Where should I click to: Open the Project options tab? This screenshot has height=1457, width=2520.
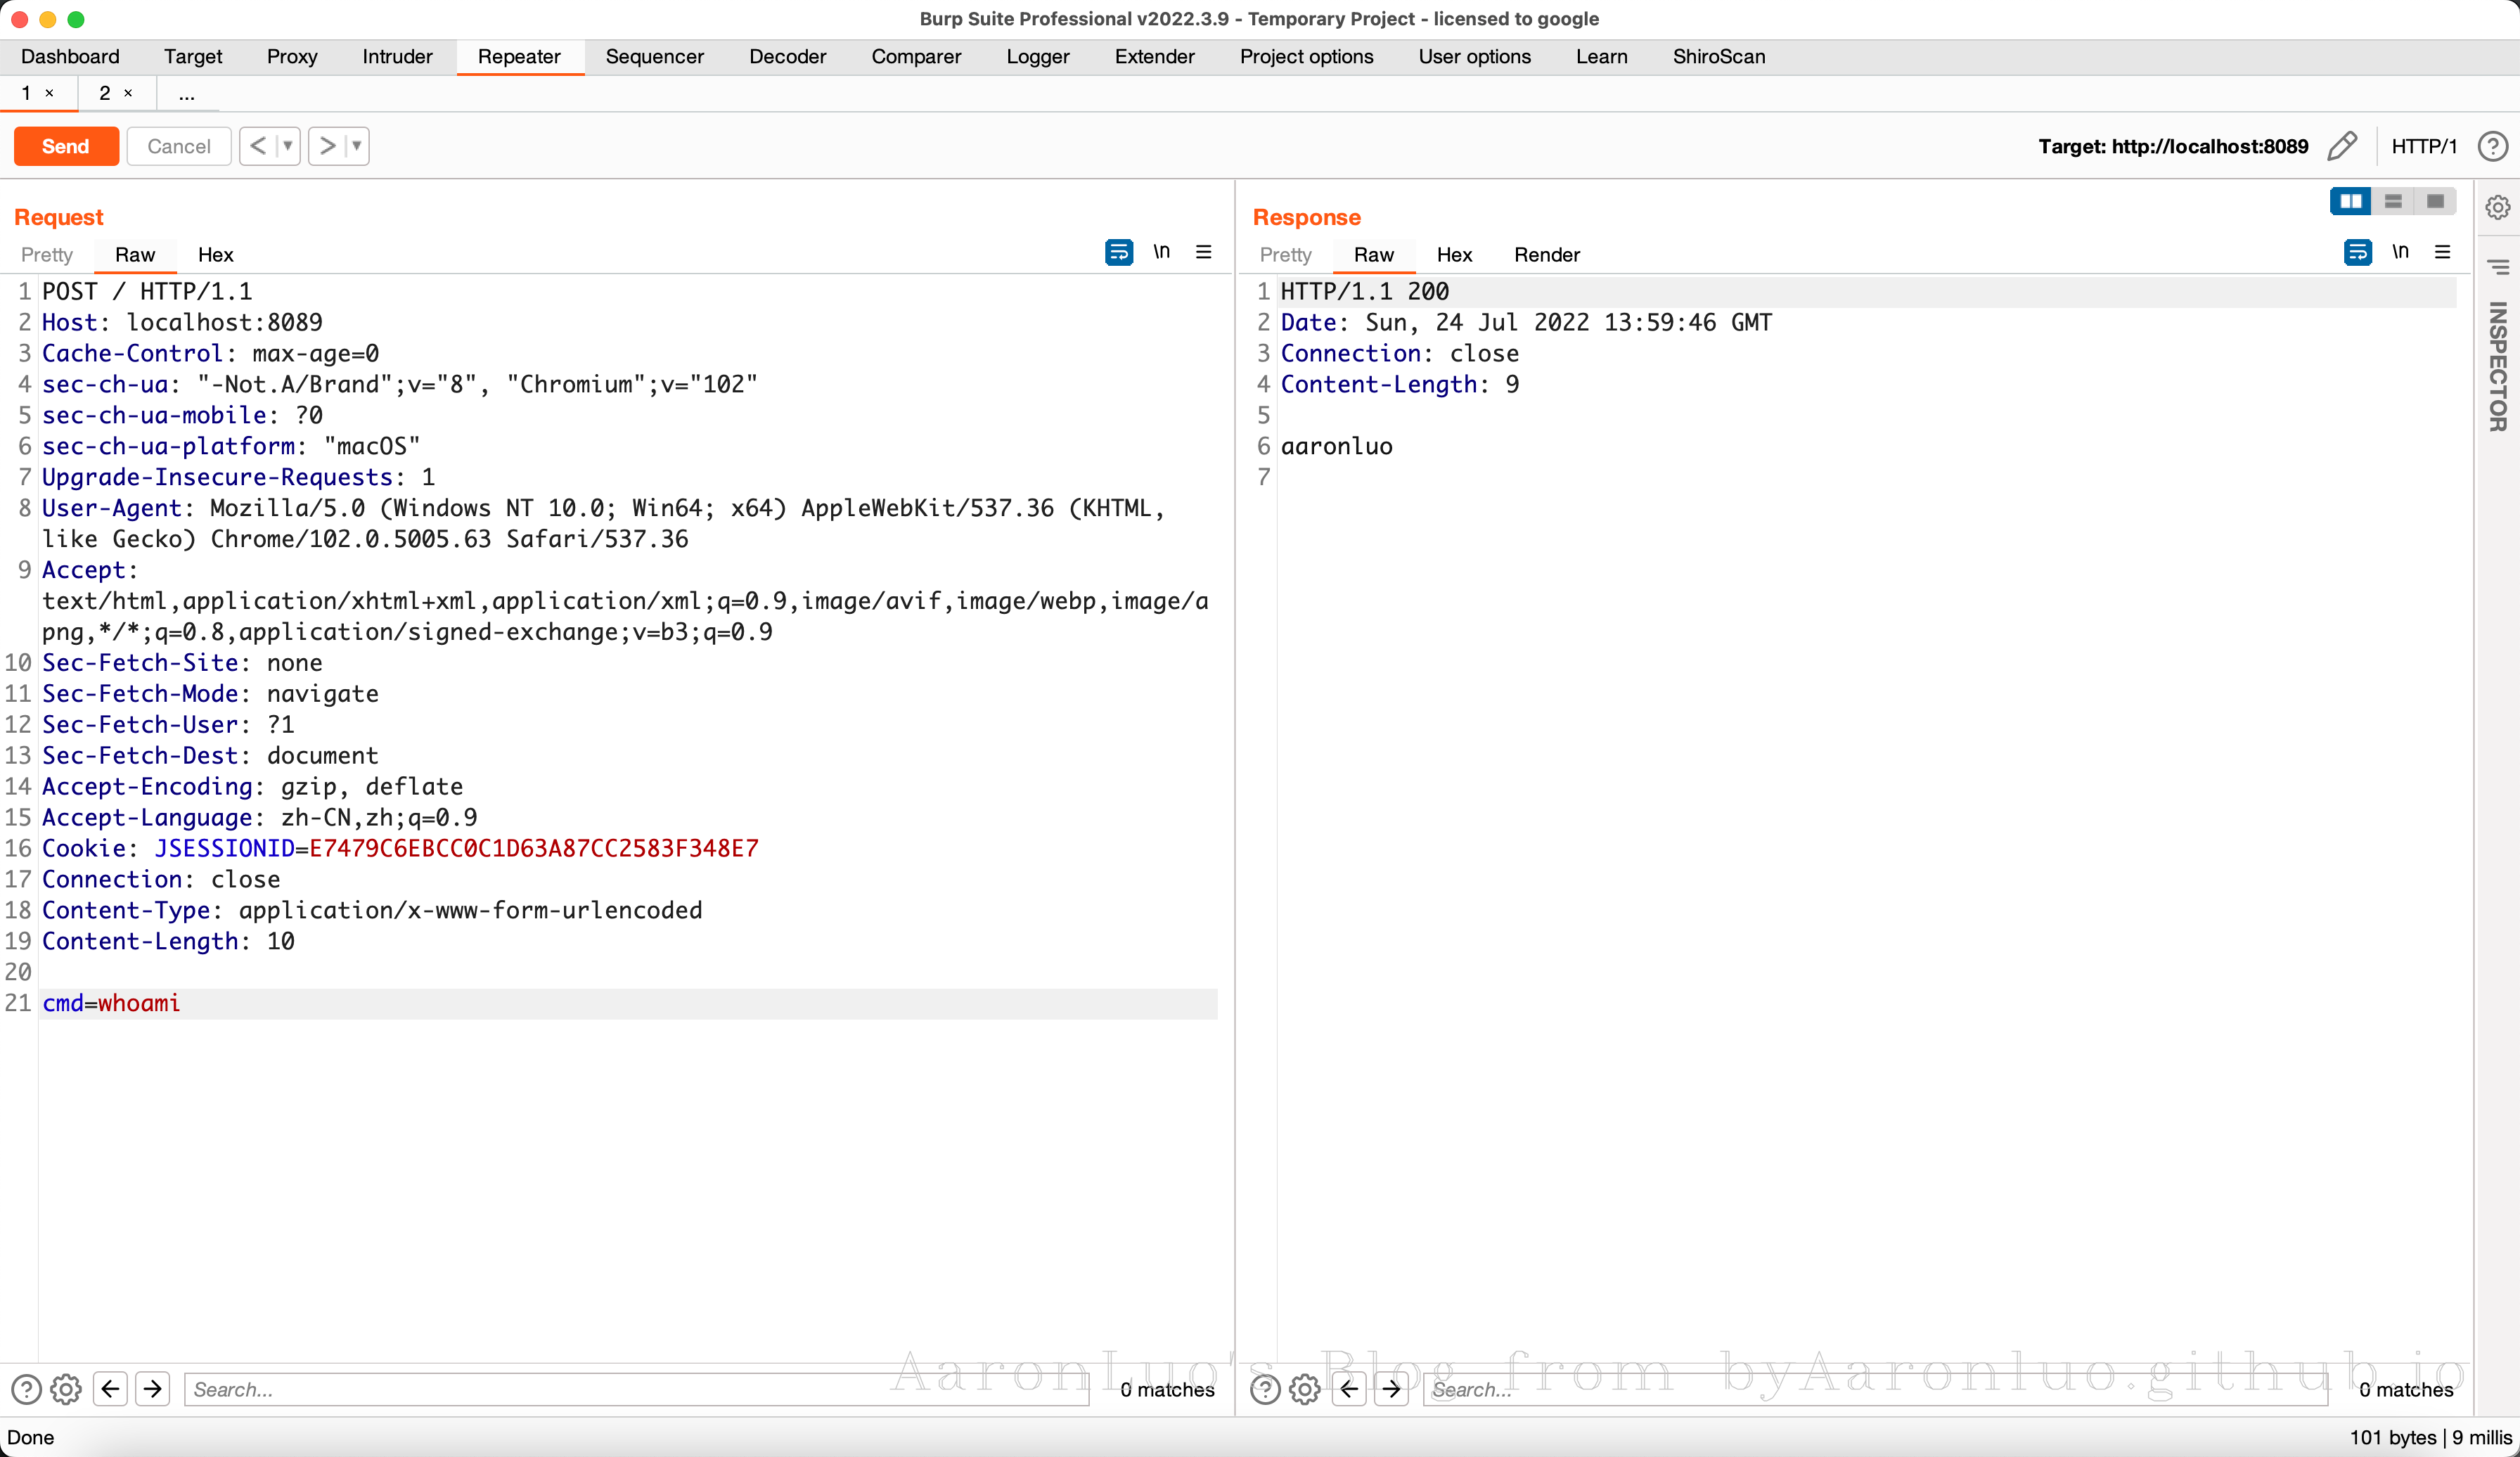point(1306,57)
